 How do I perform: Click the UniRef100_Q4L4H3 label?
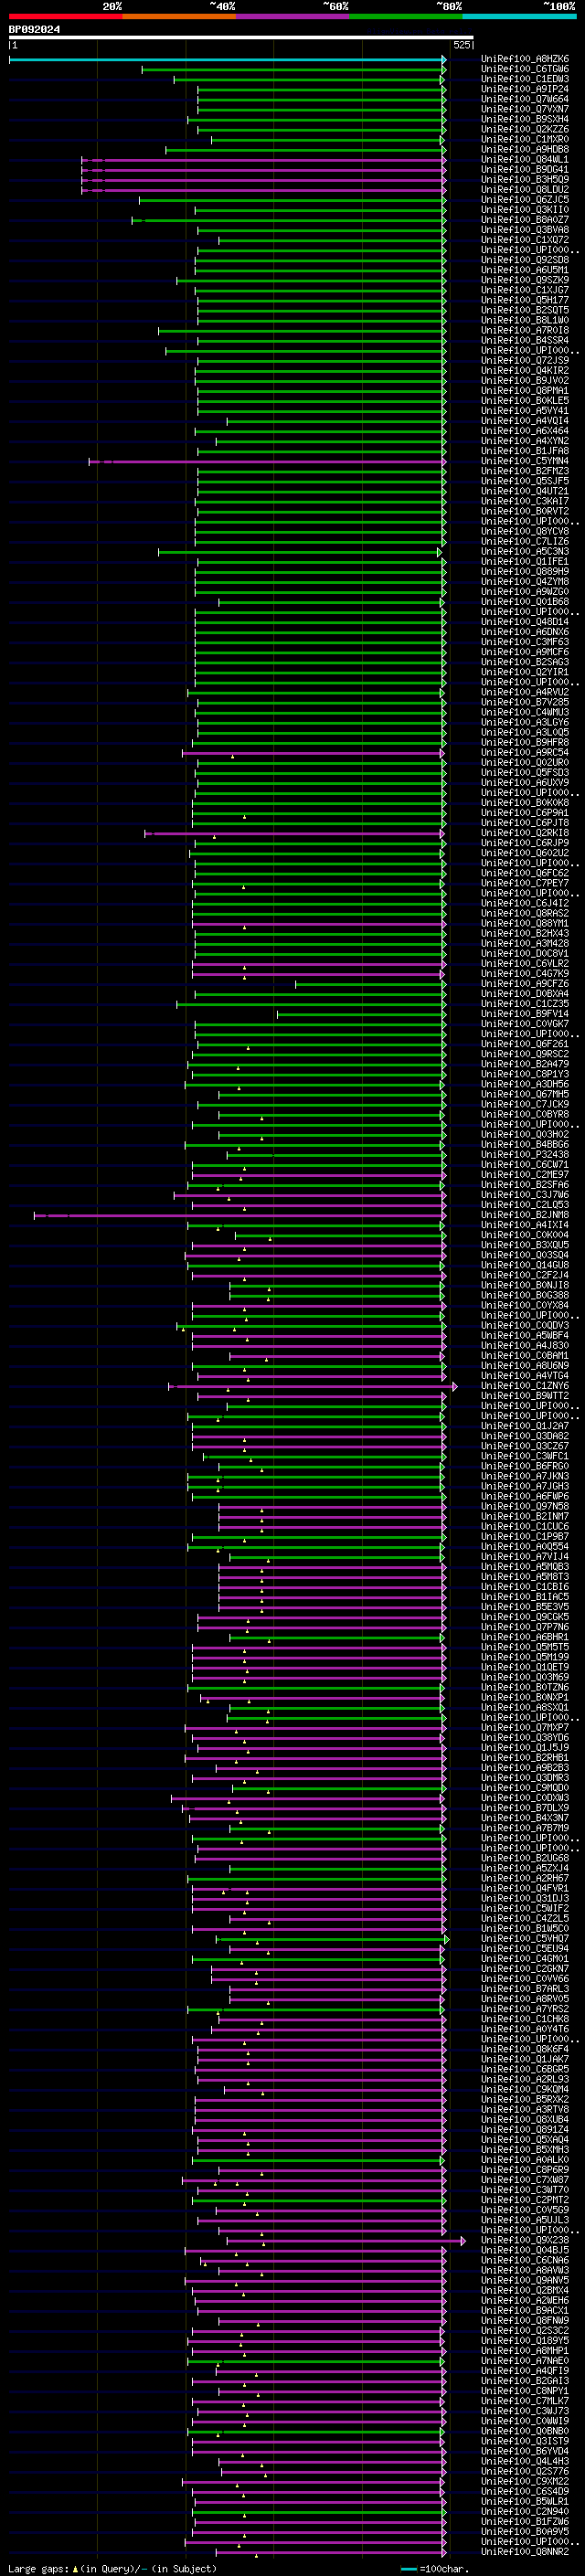(x=525, y=2462)
